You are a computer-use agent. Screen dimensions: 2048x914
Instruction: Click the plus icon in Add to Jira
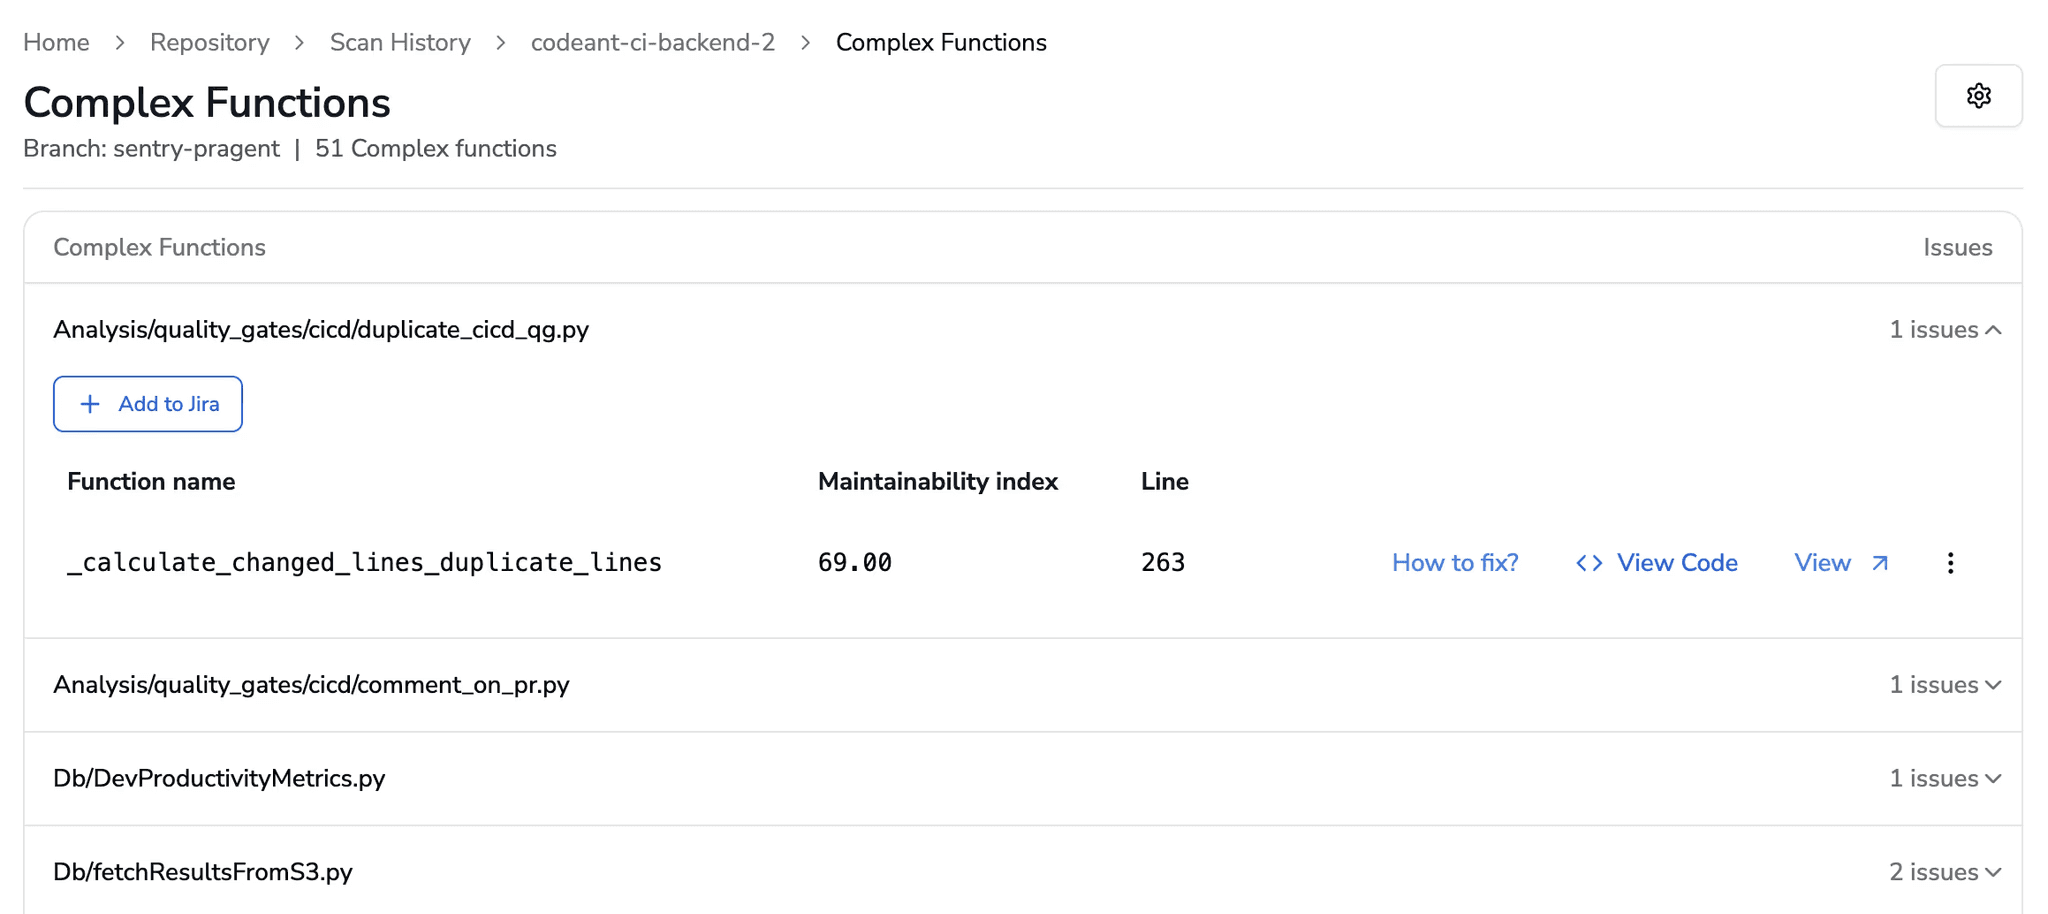pos(90,404)
